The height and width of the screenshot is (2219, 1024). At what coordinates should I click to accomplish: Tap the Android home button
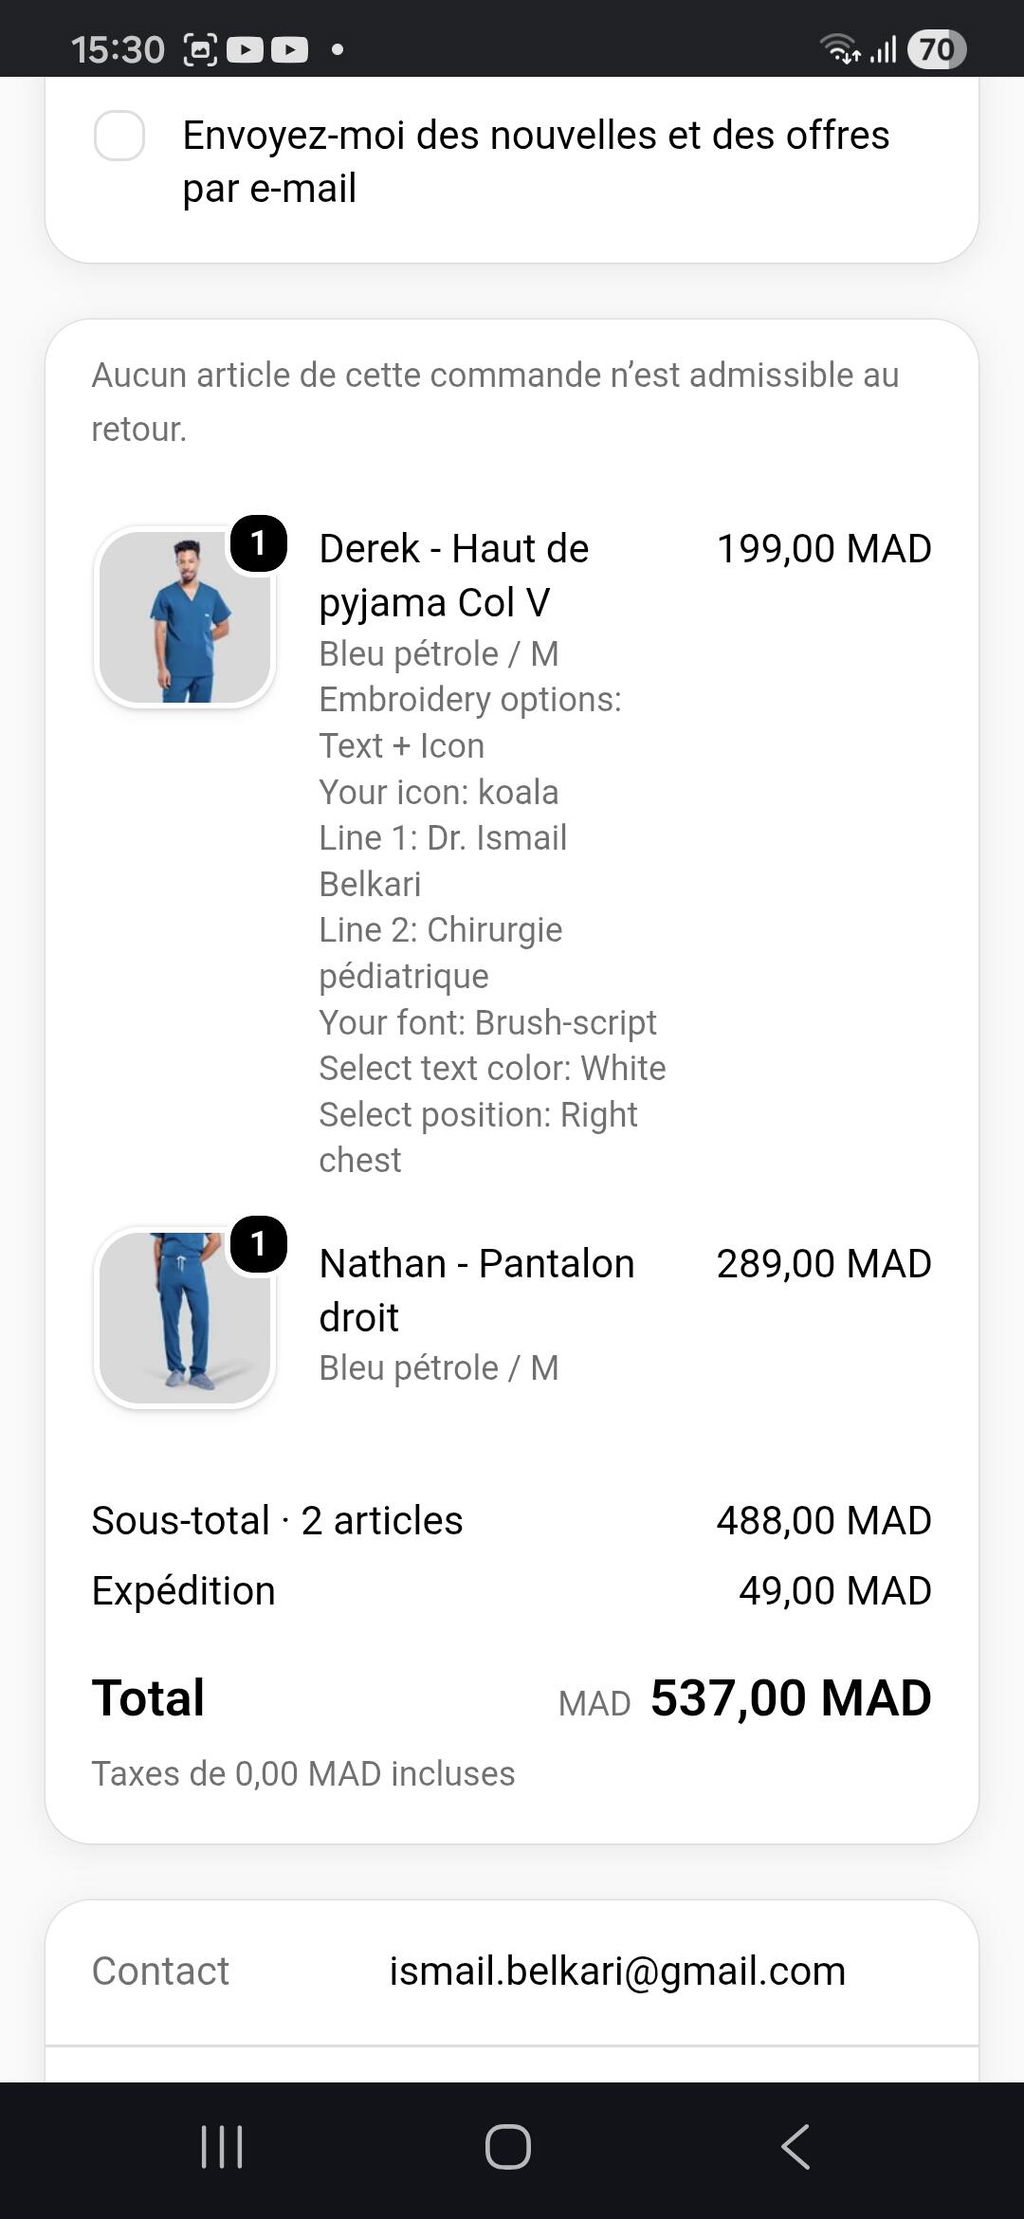[508, 2146]
